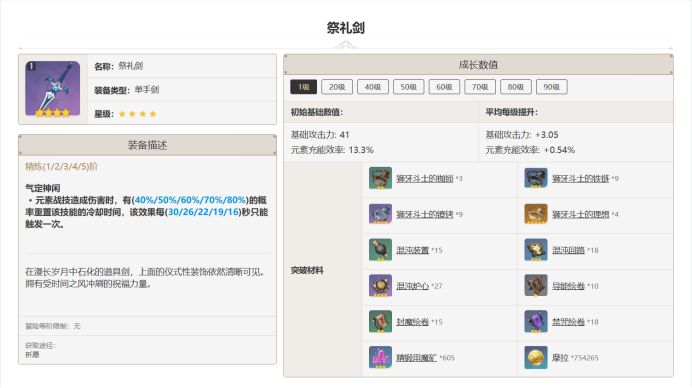Image resolution: width=692 pixels, height=388 pixels.
Task: Click the 禁咒绘卷 purple scroll icon
Action: tap(536, 321)
